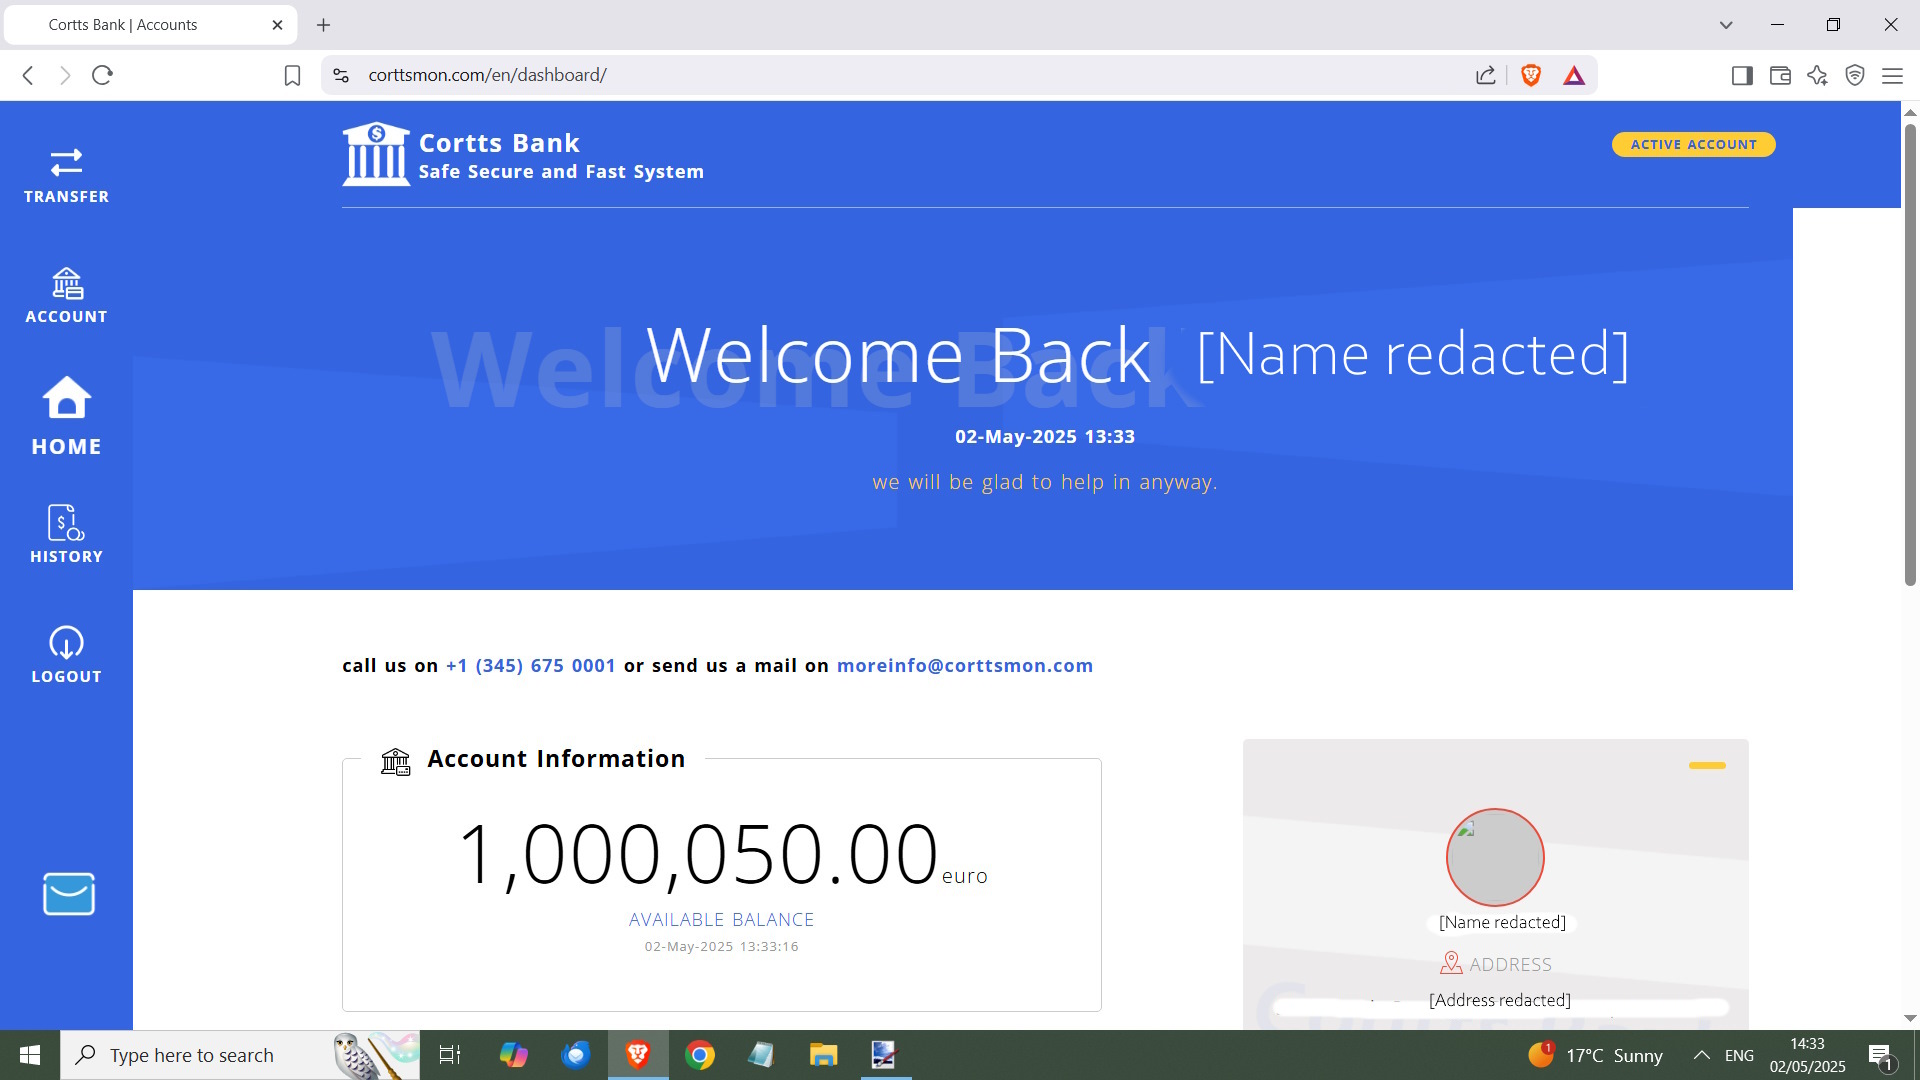Open the mail envelope icon
The height and width of the screenshot is (1080, 1920).
68,894
